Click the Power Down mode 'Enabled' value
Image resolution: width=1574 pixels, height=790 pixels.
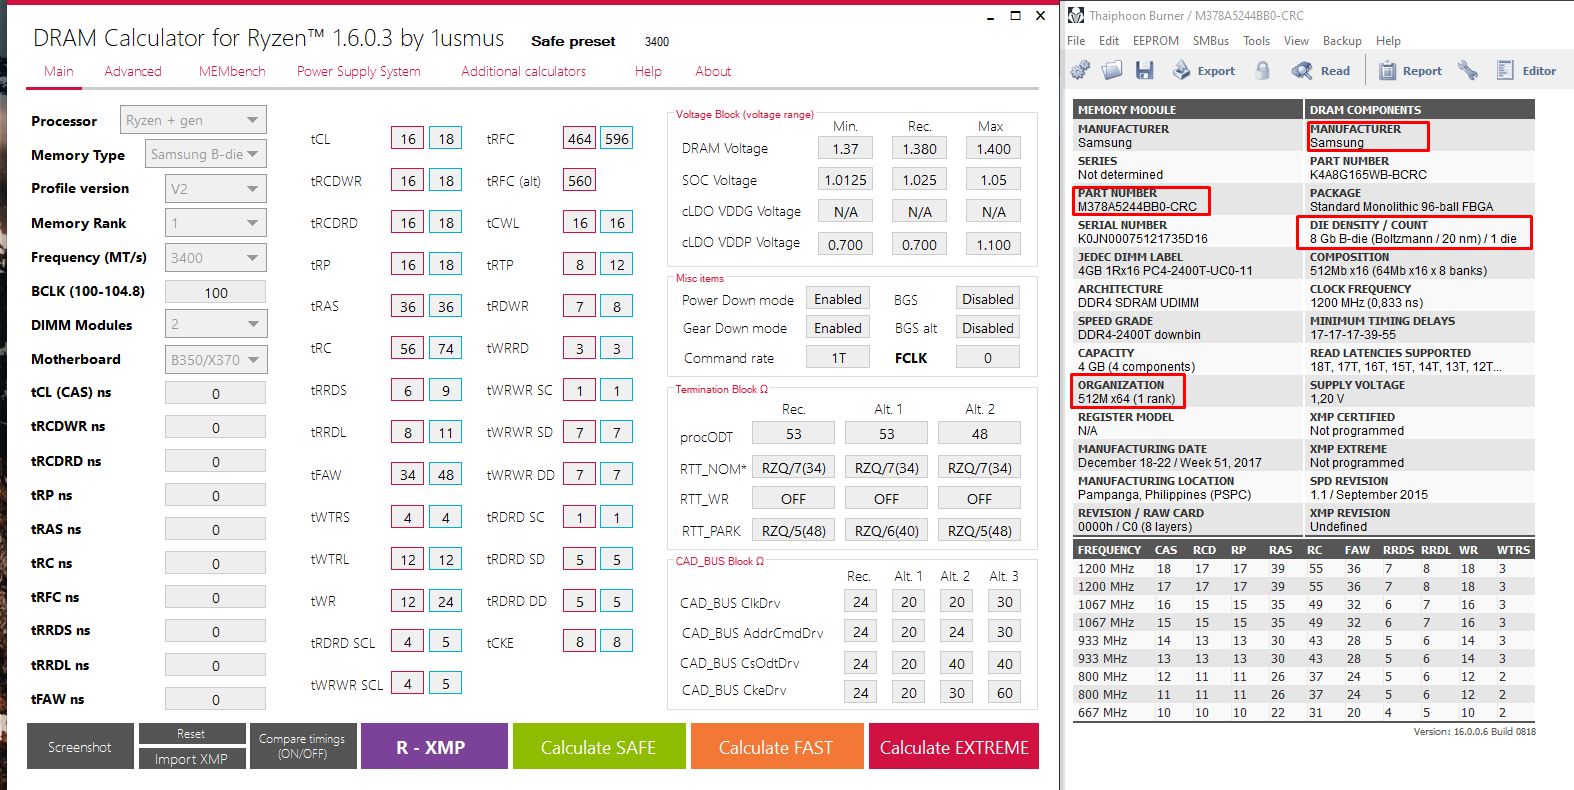[838, 299]
